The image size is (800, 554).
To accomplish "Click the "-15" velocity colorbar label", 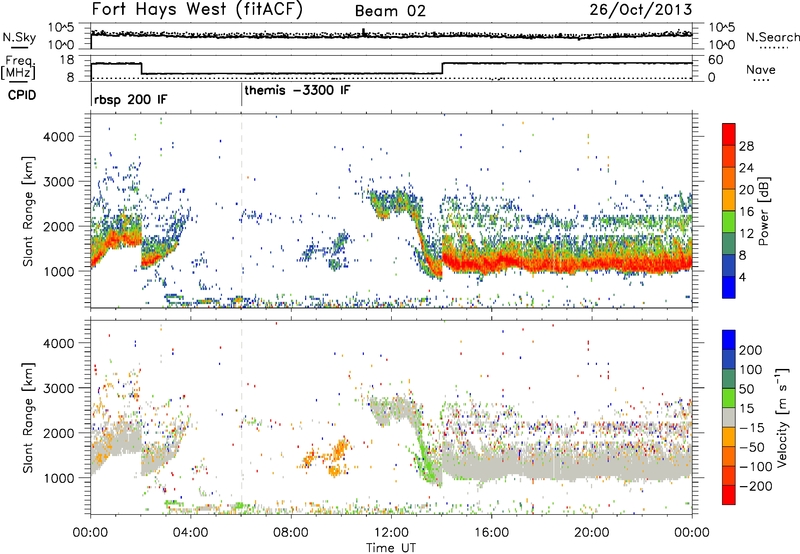I will click(x=752, y=427).
